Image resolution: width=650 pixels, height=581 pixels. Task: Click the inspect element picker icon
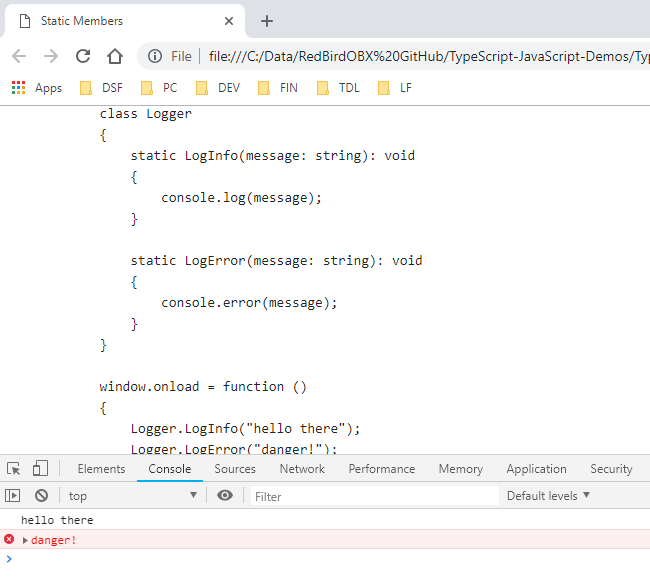[14, 469]
